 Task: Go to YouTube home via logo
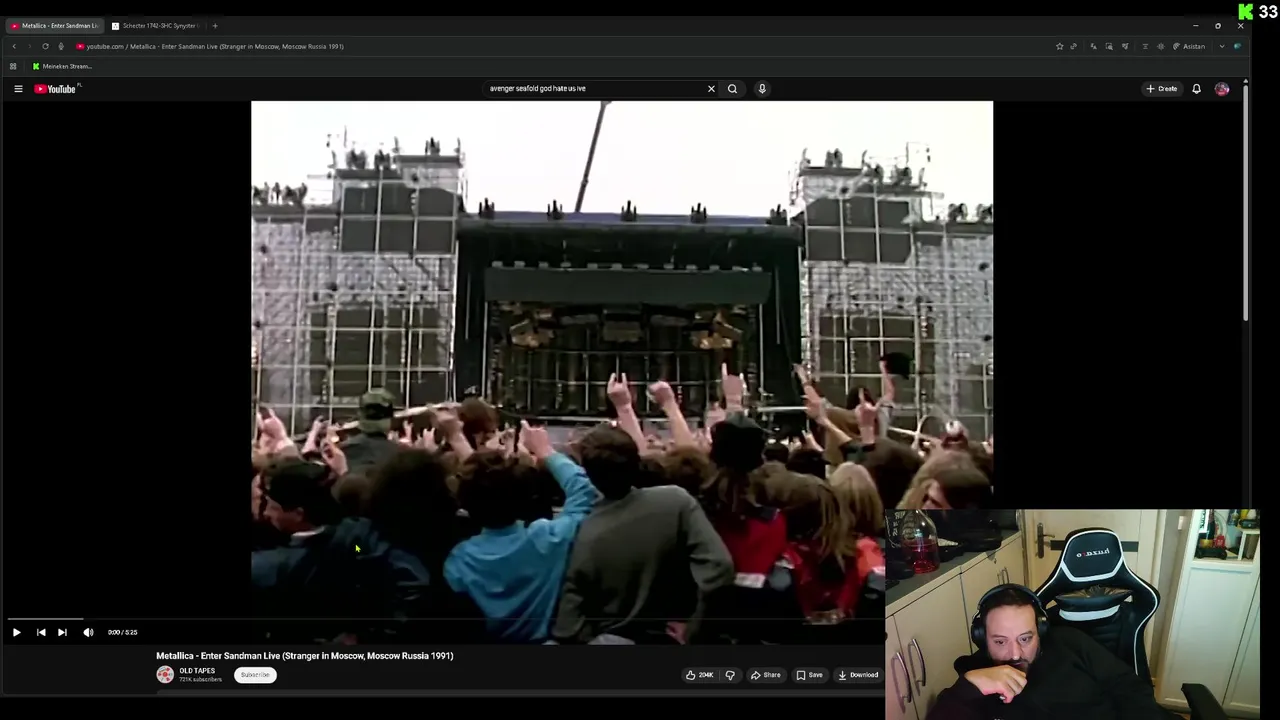(x=56, y=89)
